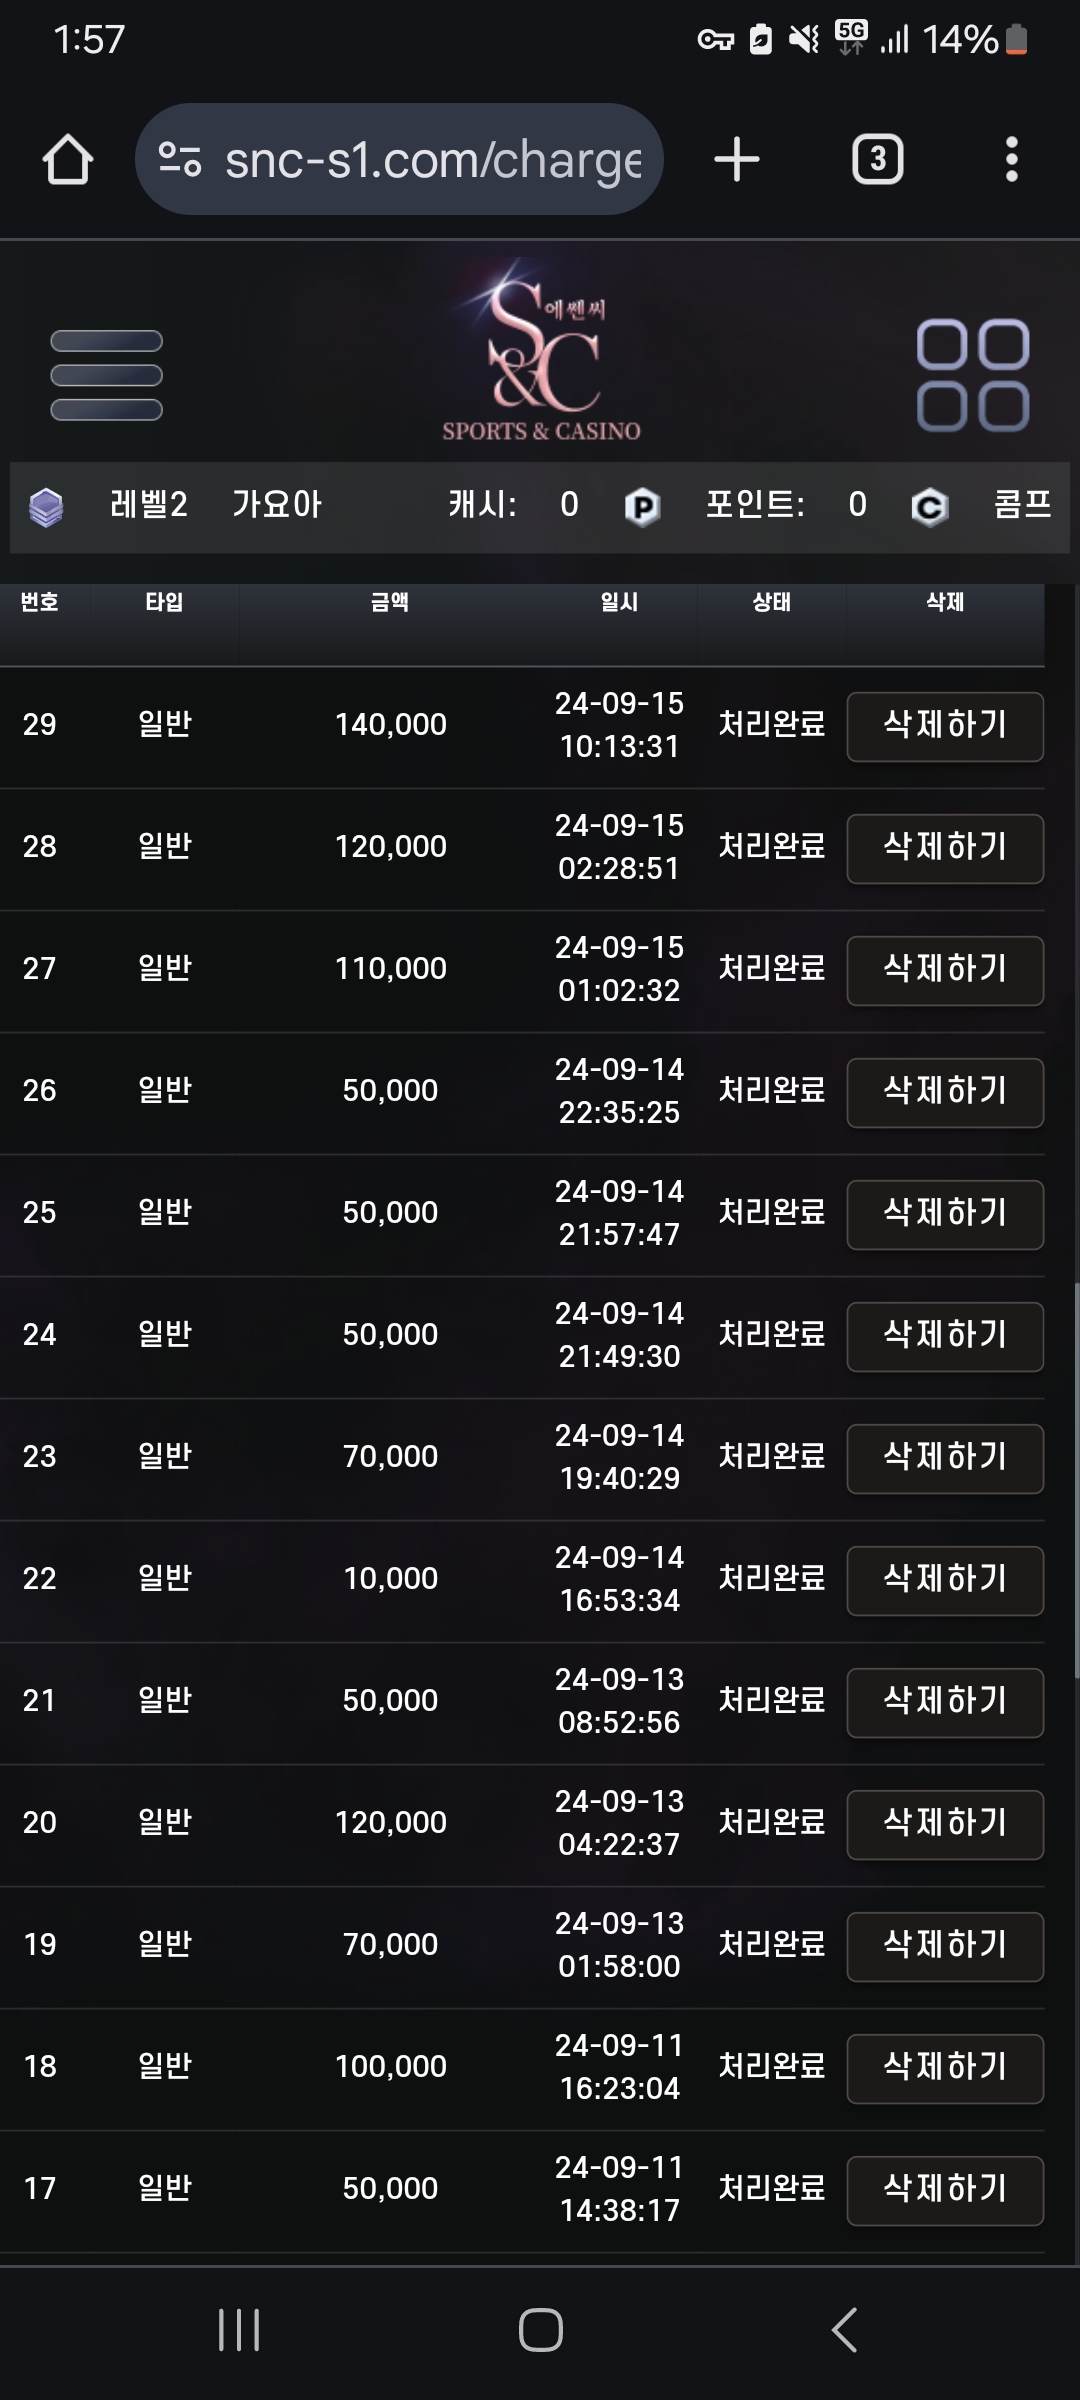1080x2400 pixels.
Task: Open the hamburger menu on the site header
Action: click(106, 375)
